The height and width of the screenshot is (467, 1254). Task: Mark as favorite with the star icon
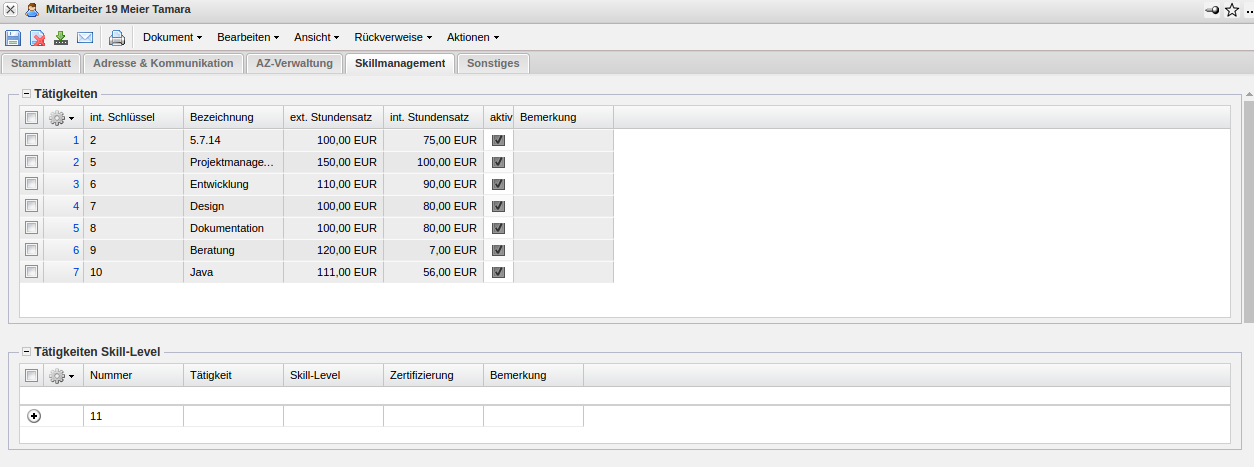tap(1232, 10)
